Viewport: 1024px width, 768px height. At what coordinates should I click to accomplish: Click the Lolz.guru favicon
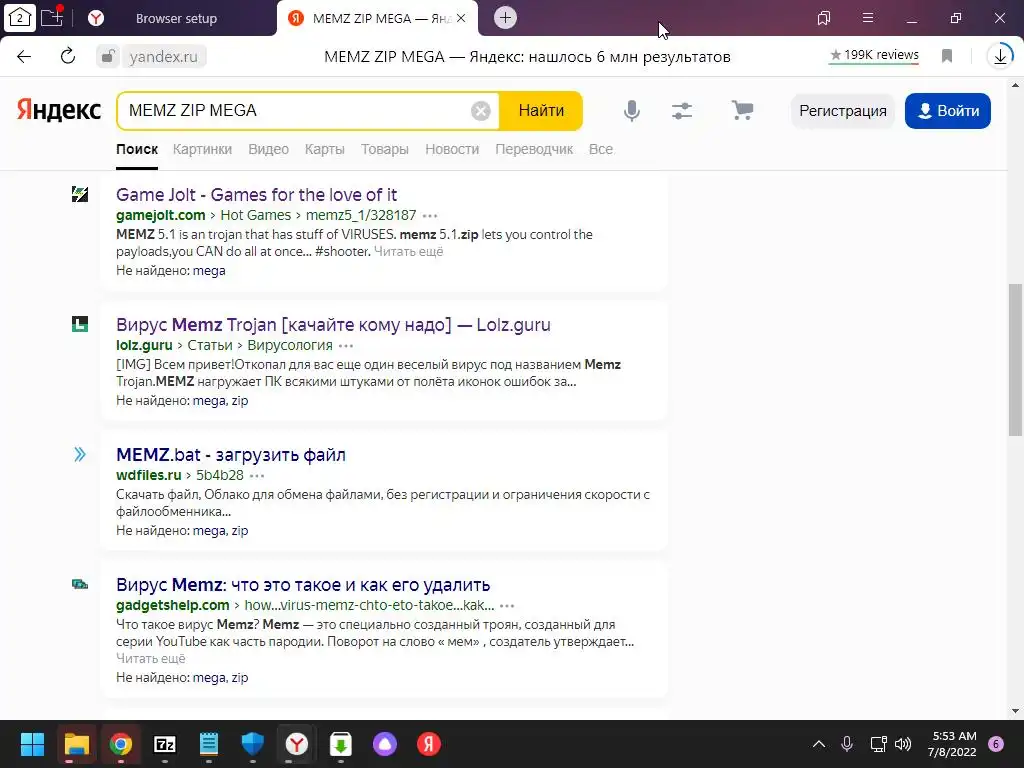(x=80, y=324)
